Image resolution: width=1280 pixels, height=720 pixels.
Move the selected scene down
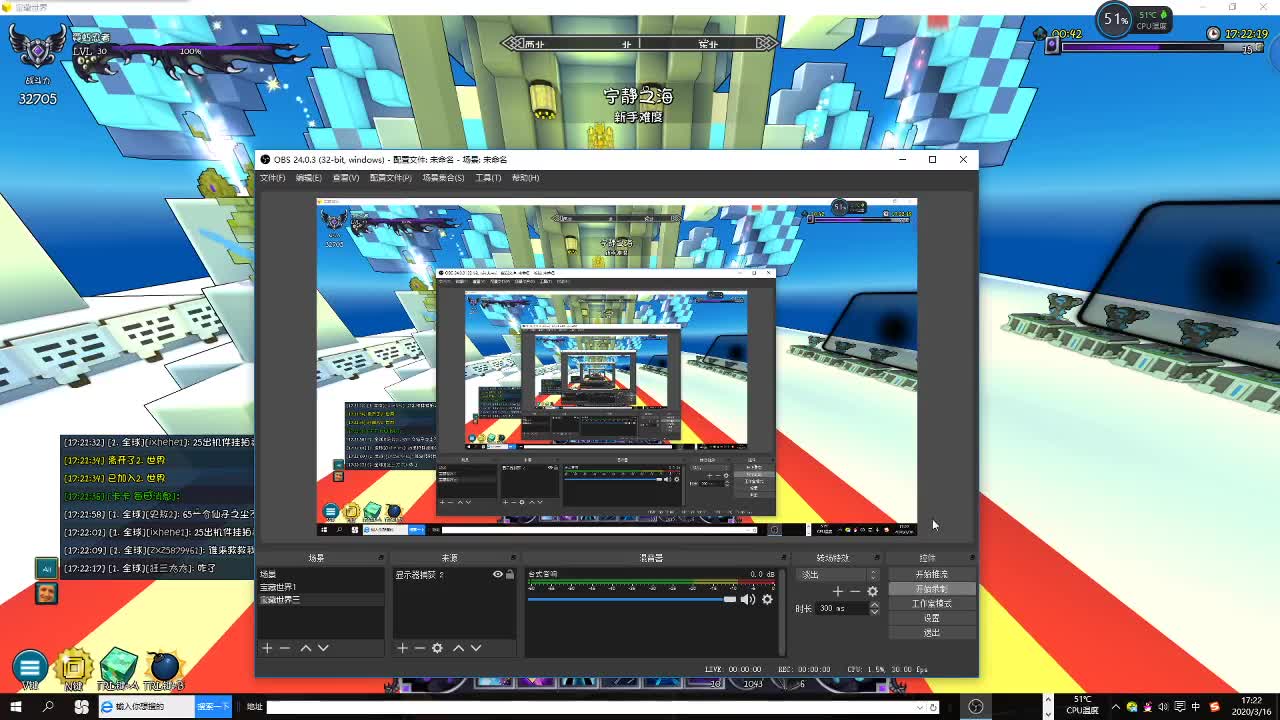click(x=323, y=648)
